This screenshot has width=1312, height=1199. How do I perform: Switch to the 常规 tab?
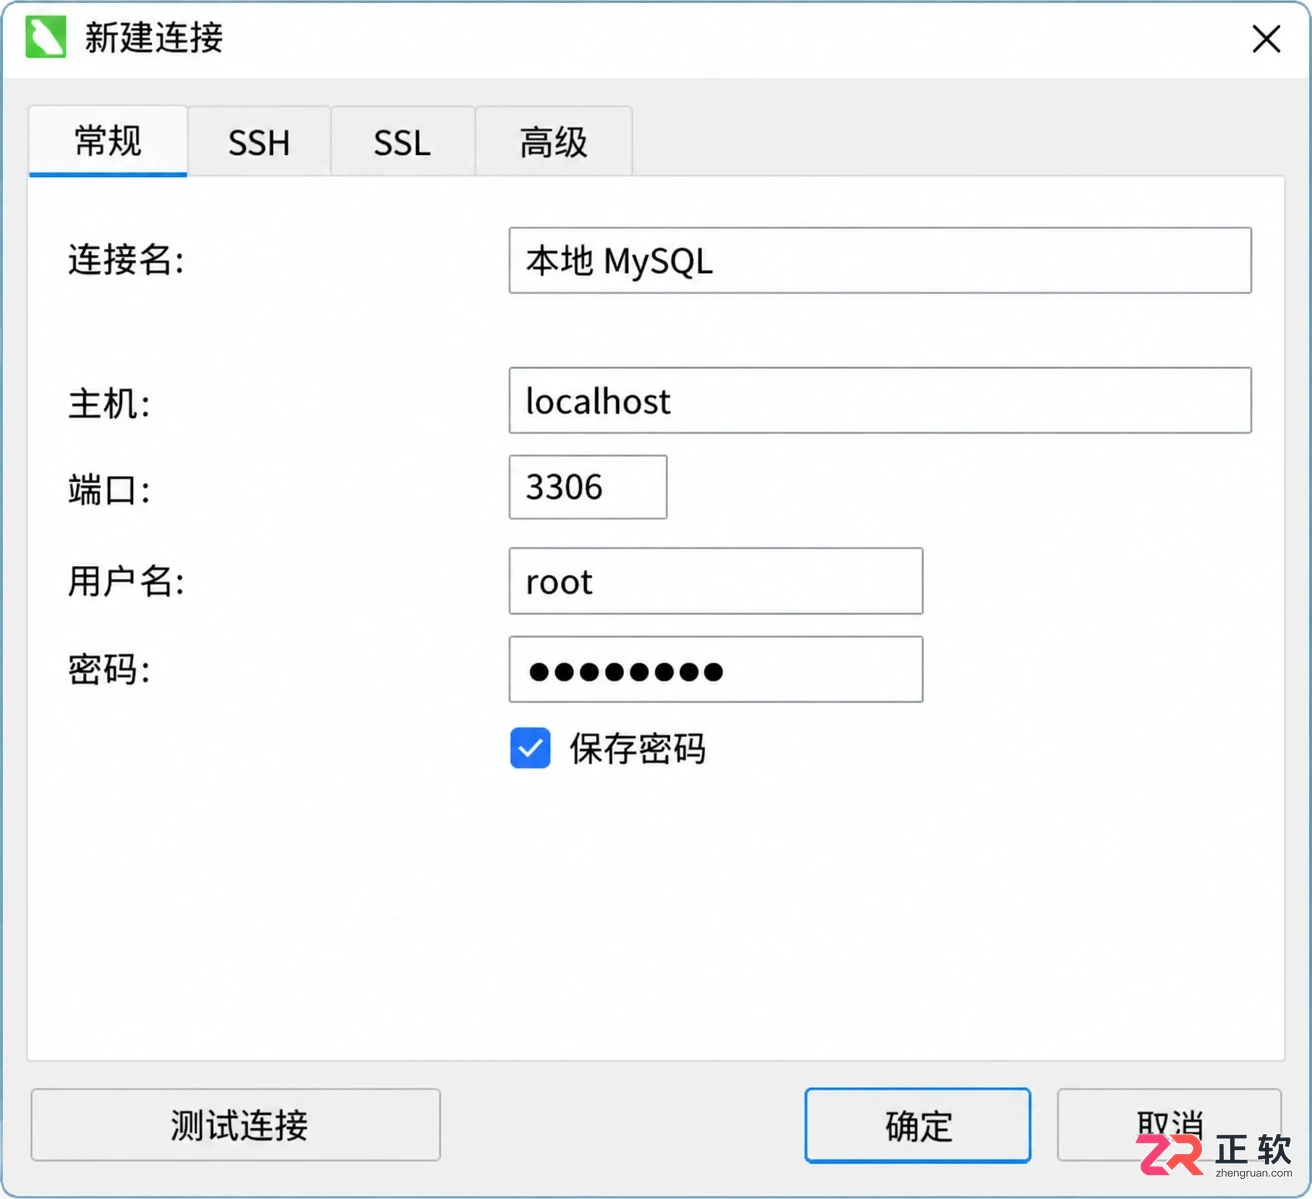108,141
